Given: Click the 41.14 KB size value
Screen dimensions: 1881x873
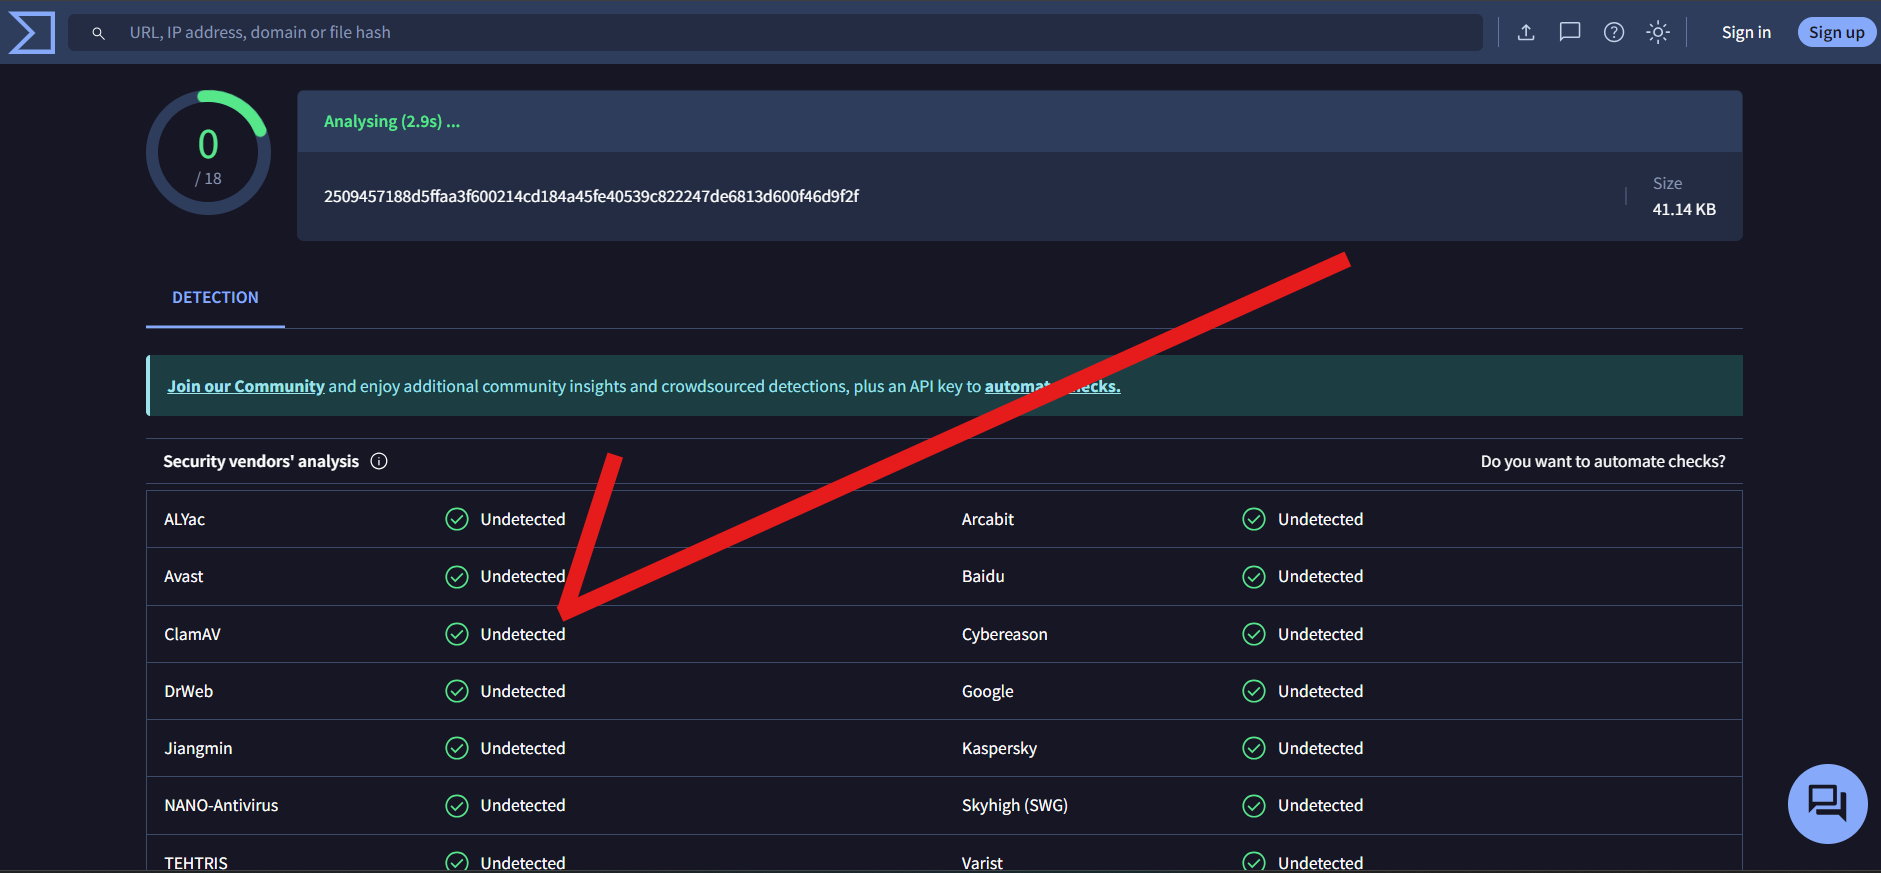Looking at the screenshot, I should click(1684, 209).
